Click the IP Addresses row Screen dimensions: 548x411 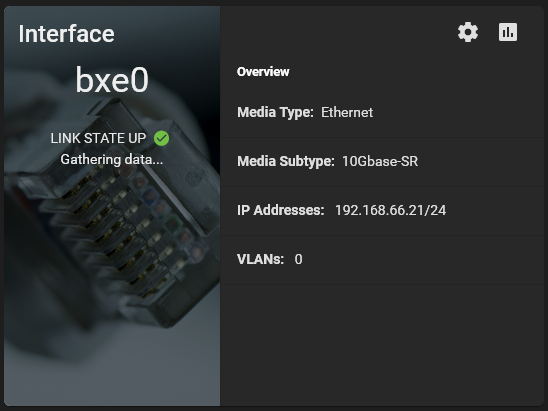point(382,211)
